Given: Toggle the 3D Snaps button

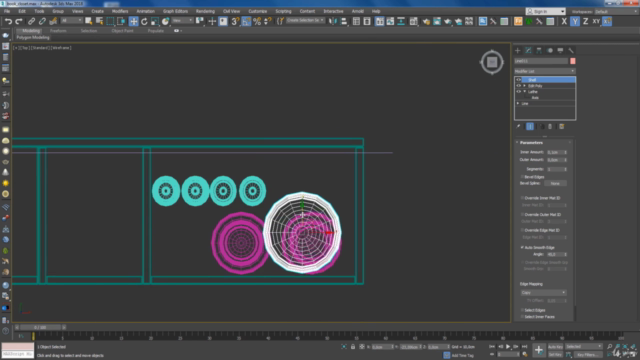Looking at the screenshot, I should tap(235, 21).
